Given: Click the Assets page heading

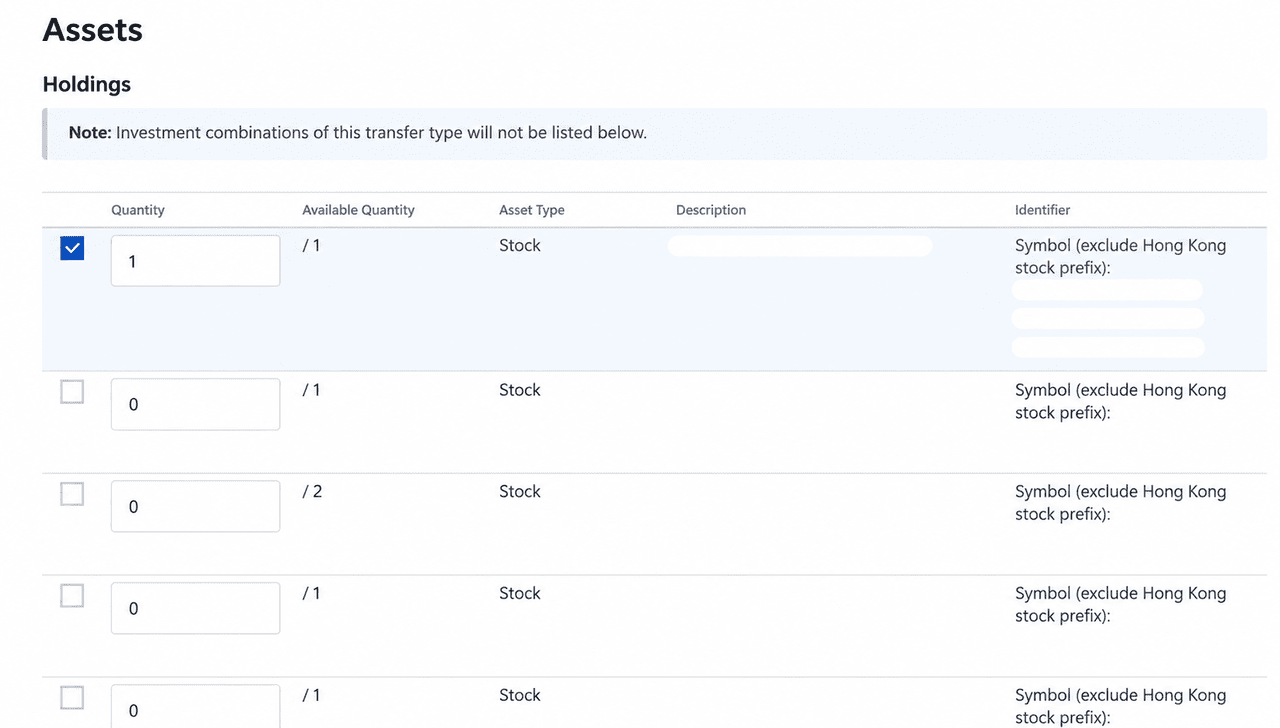Looking at the screenshot, I should (x=93, y=30).
